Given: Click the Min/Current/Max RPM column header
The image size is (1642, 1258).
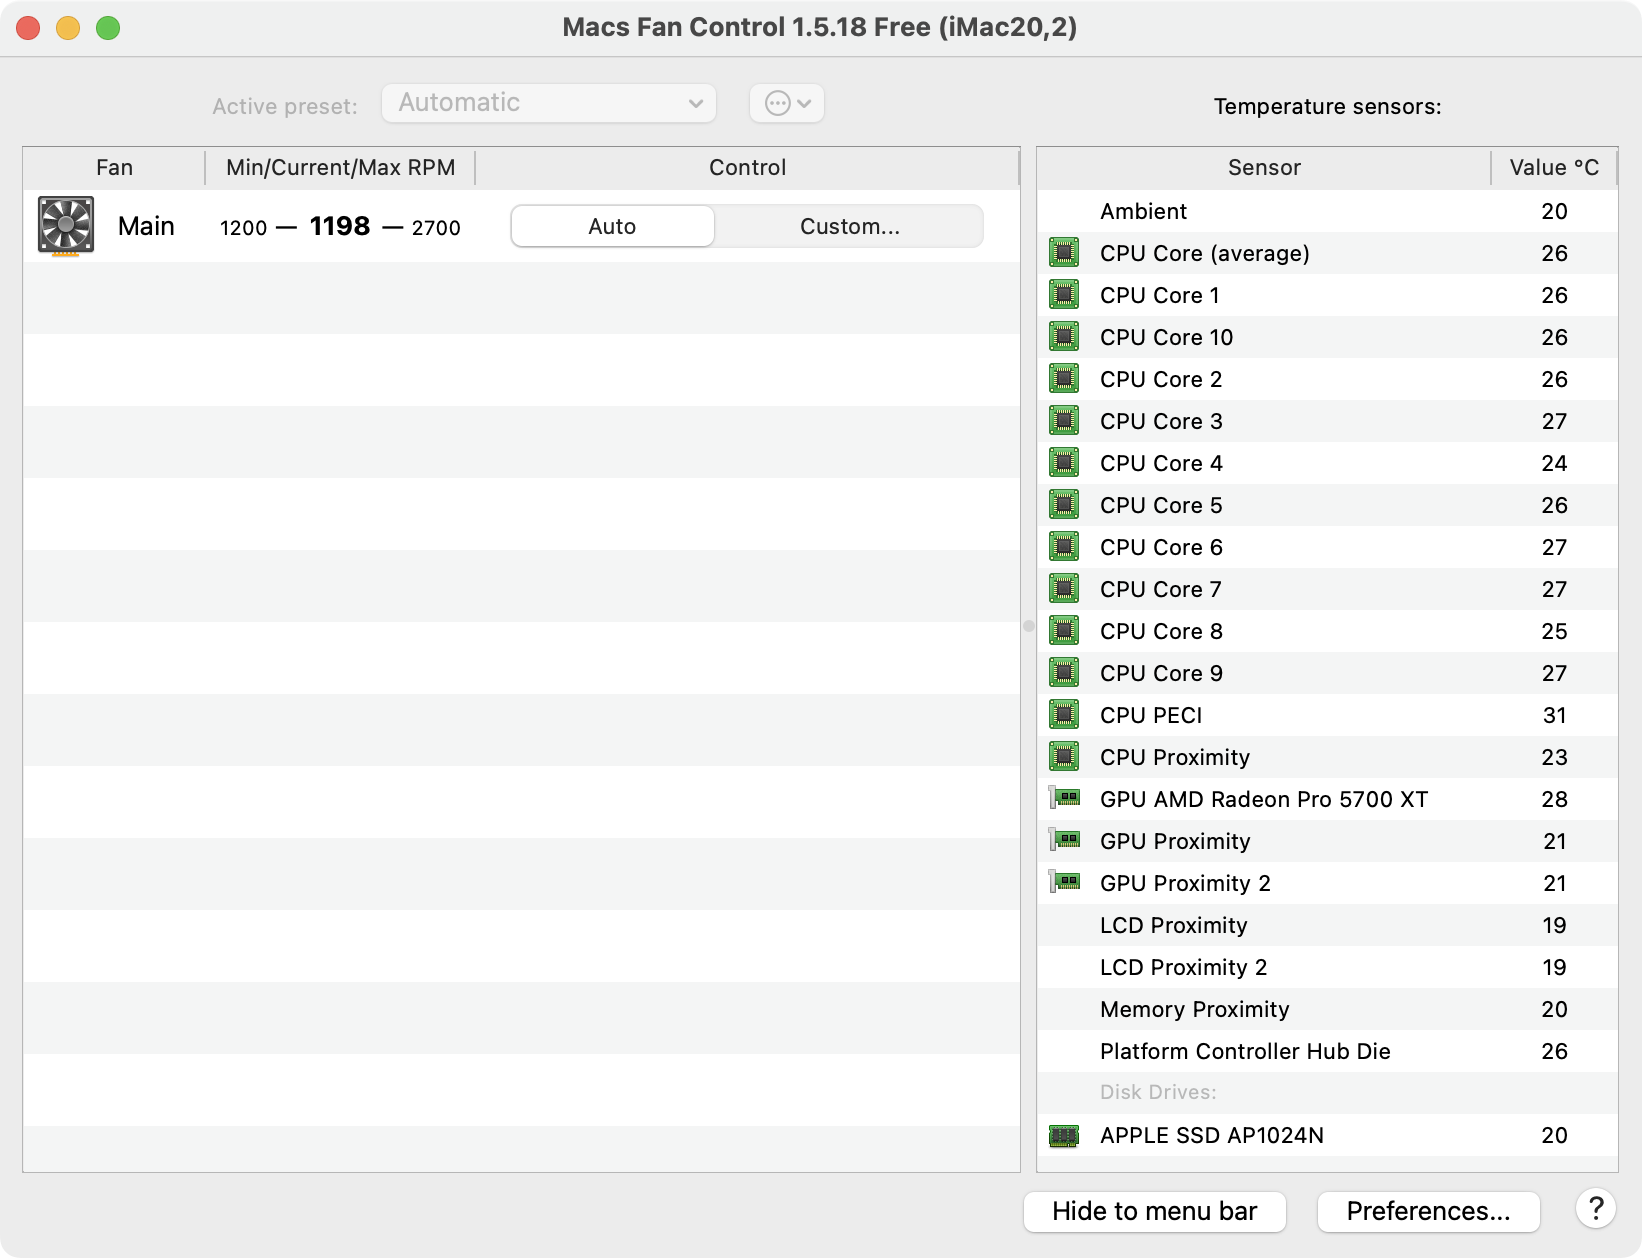Looking at the screenshot, I should coord(339,167).
